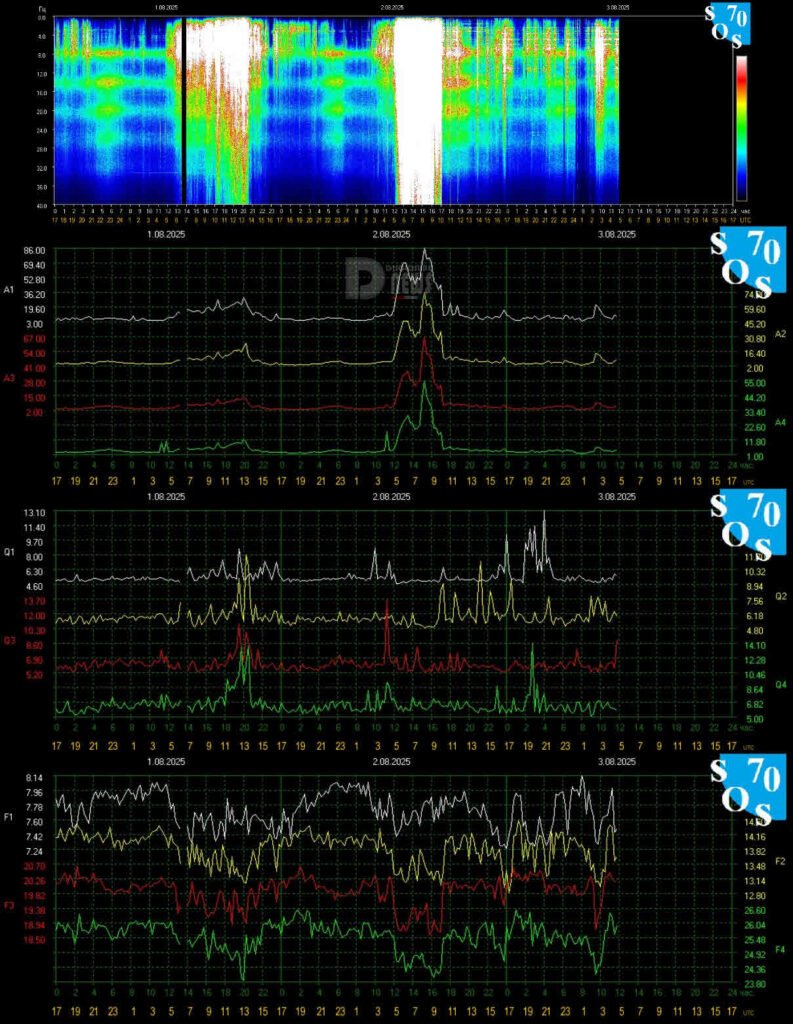
Task: Select the red F3 axis label
Action: [9, 905]
